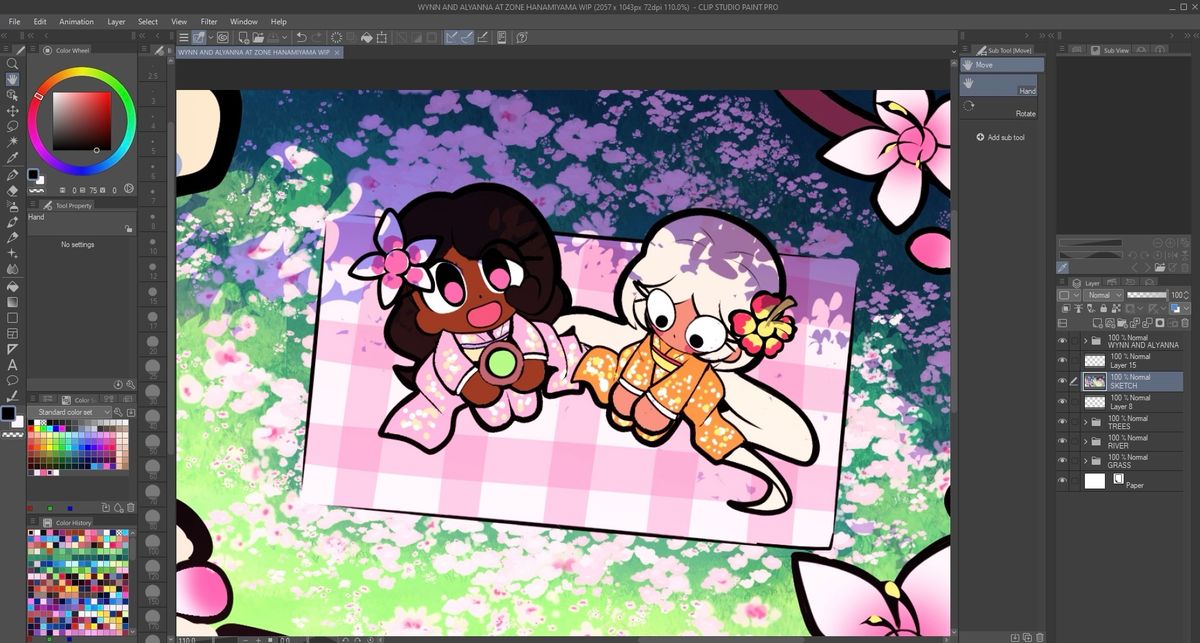Image resolution: width=1200 pixels, height=643 pixels.
Task: Open the Normal blending mode dropdown
Action: click(x=1104, y=295)
